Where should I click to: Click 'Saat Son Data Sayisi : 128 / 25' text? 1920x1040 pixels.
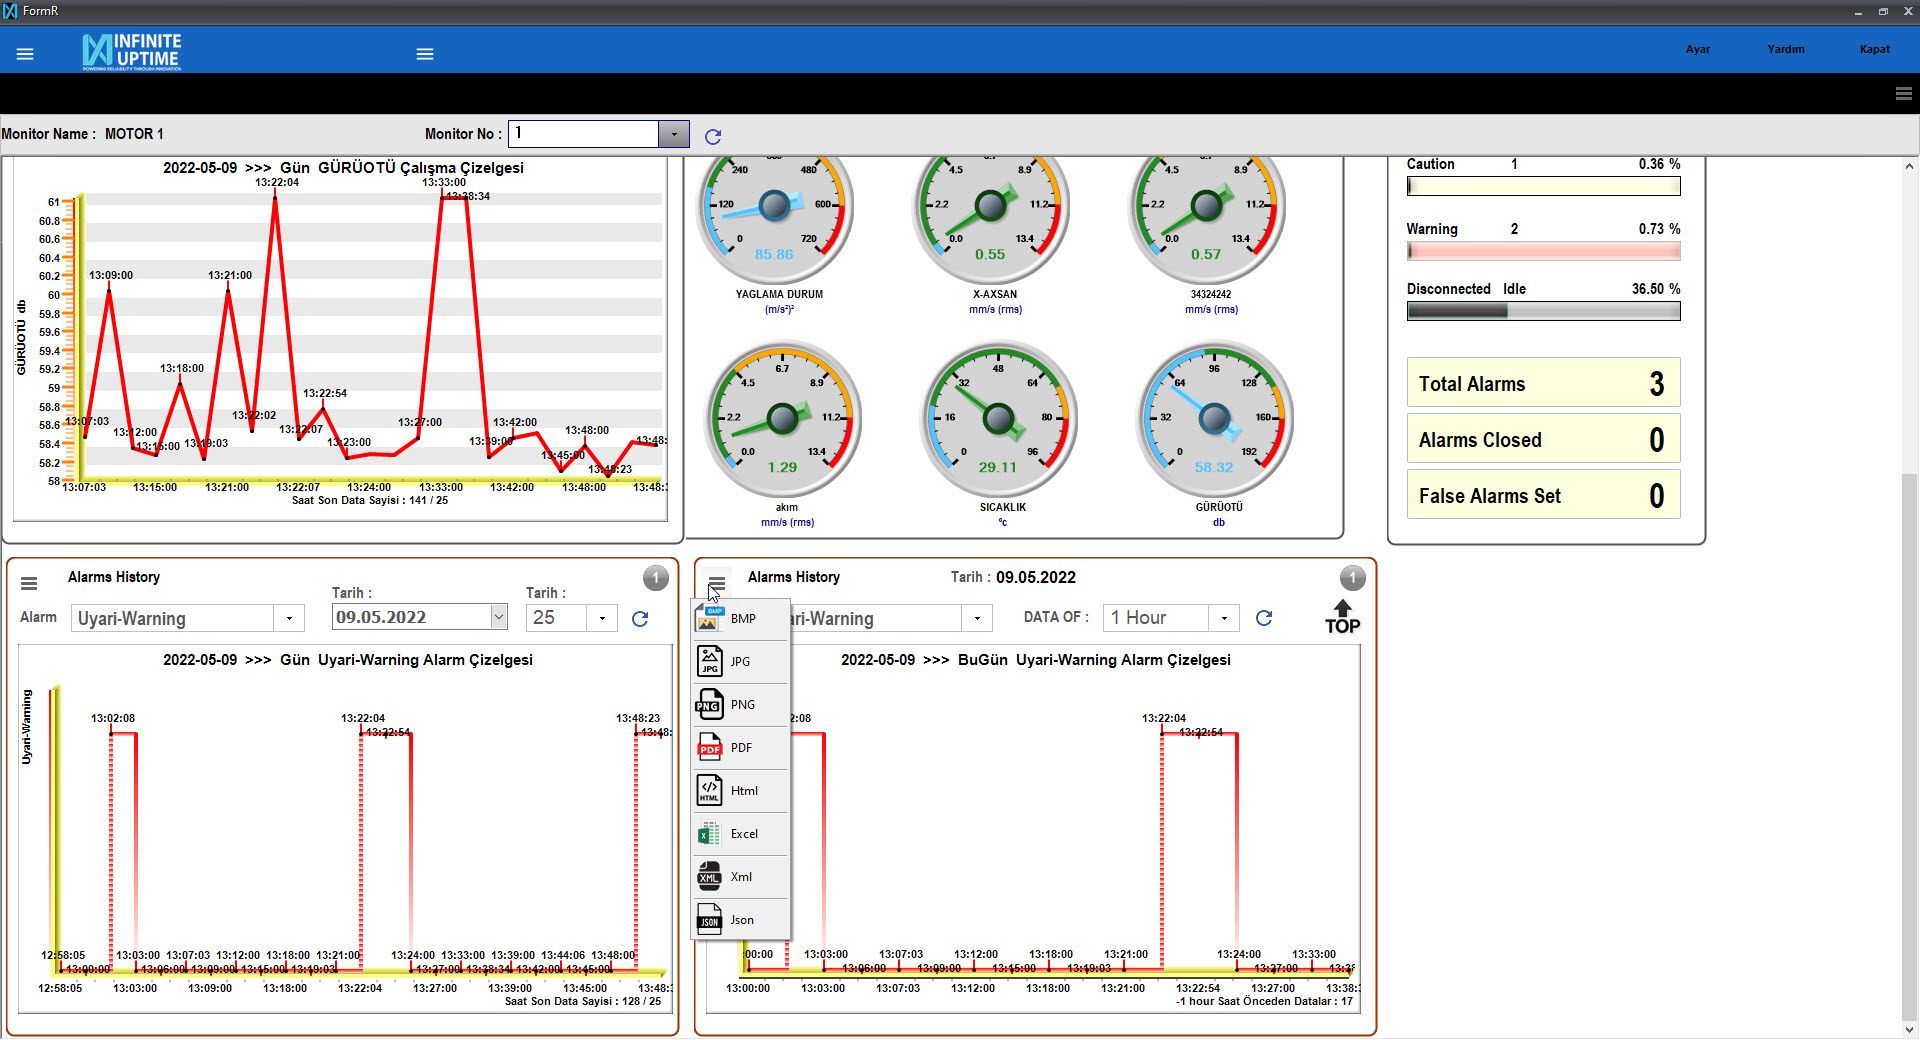(x=583, y=1001)
